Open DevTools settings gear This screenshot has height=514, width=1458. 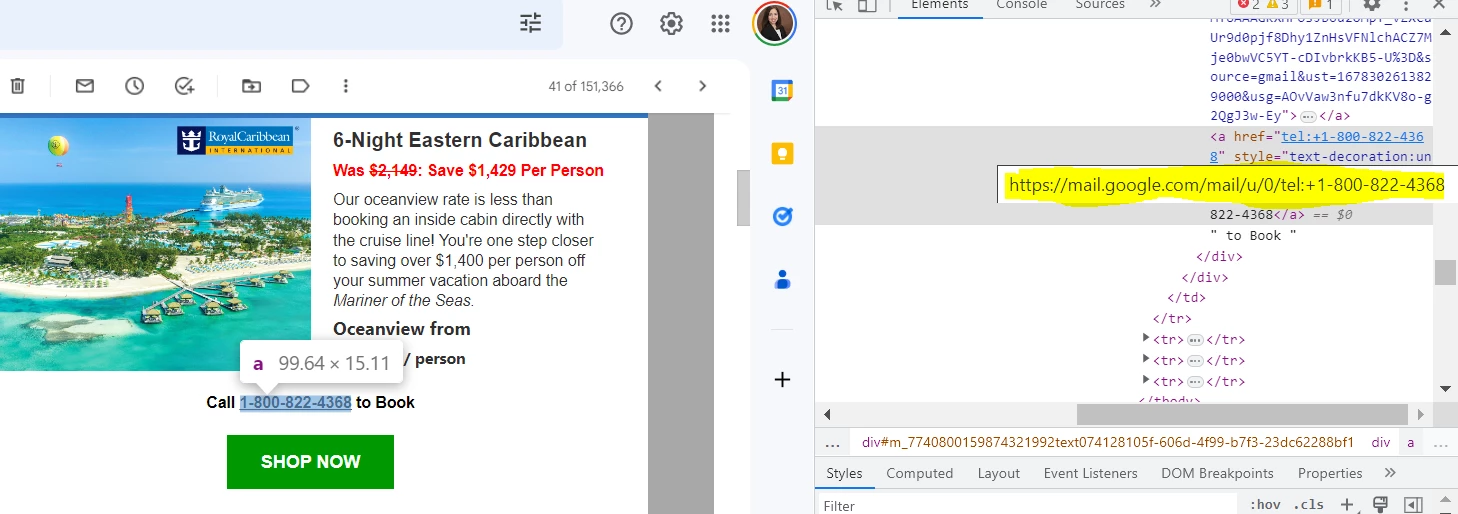[1372, 5]
